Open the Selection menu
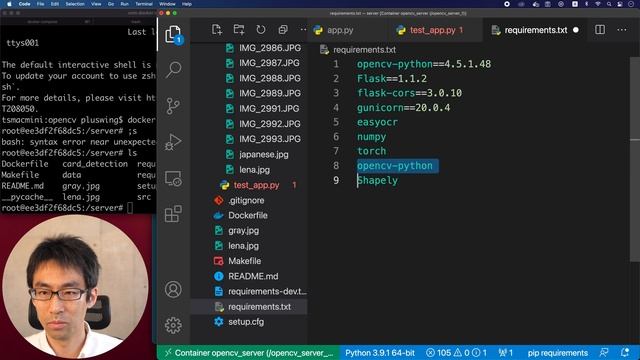640x360 pixels. (75, 4)
